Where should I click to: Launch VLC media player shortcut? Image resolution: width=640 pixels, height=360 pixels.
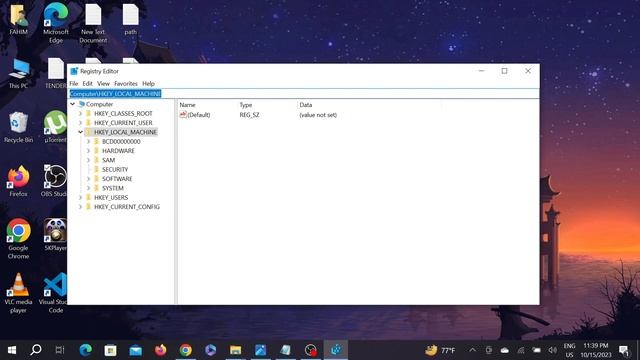18,293
